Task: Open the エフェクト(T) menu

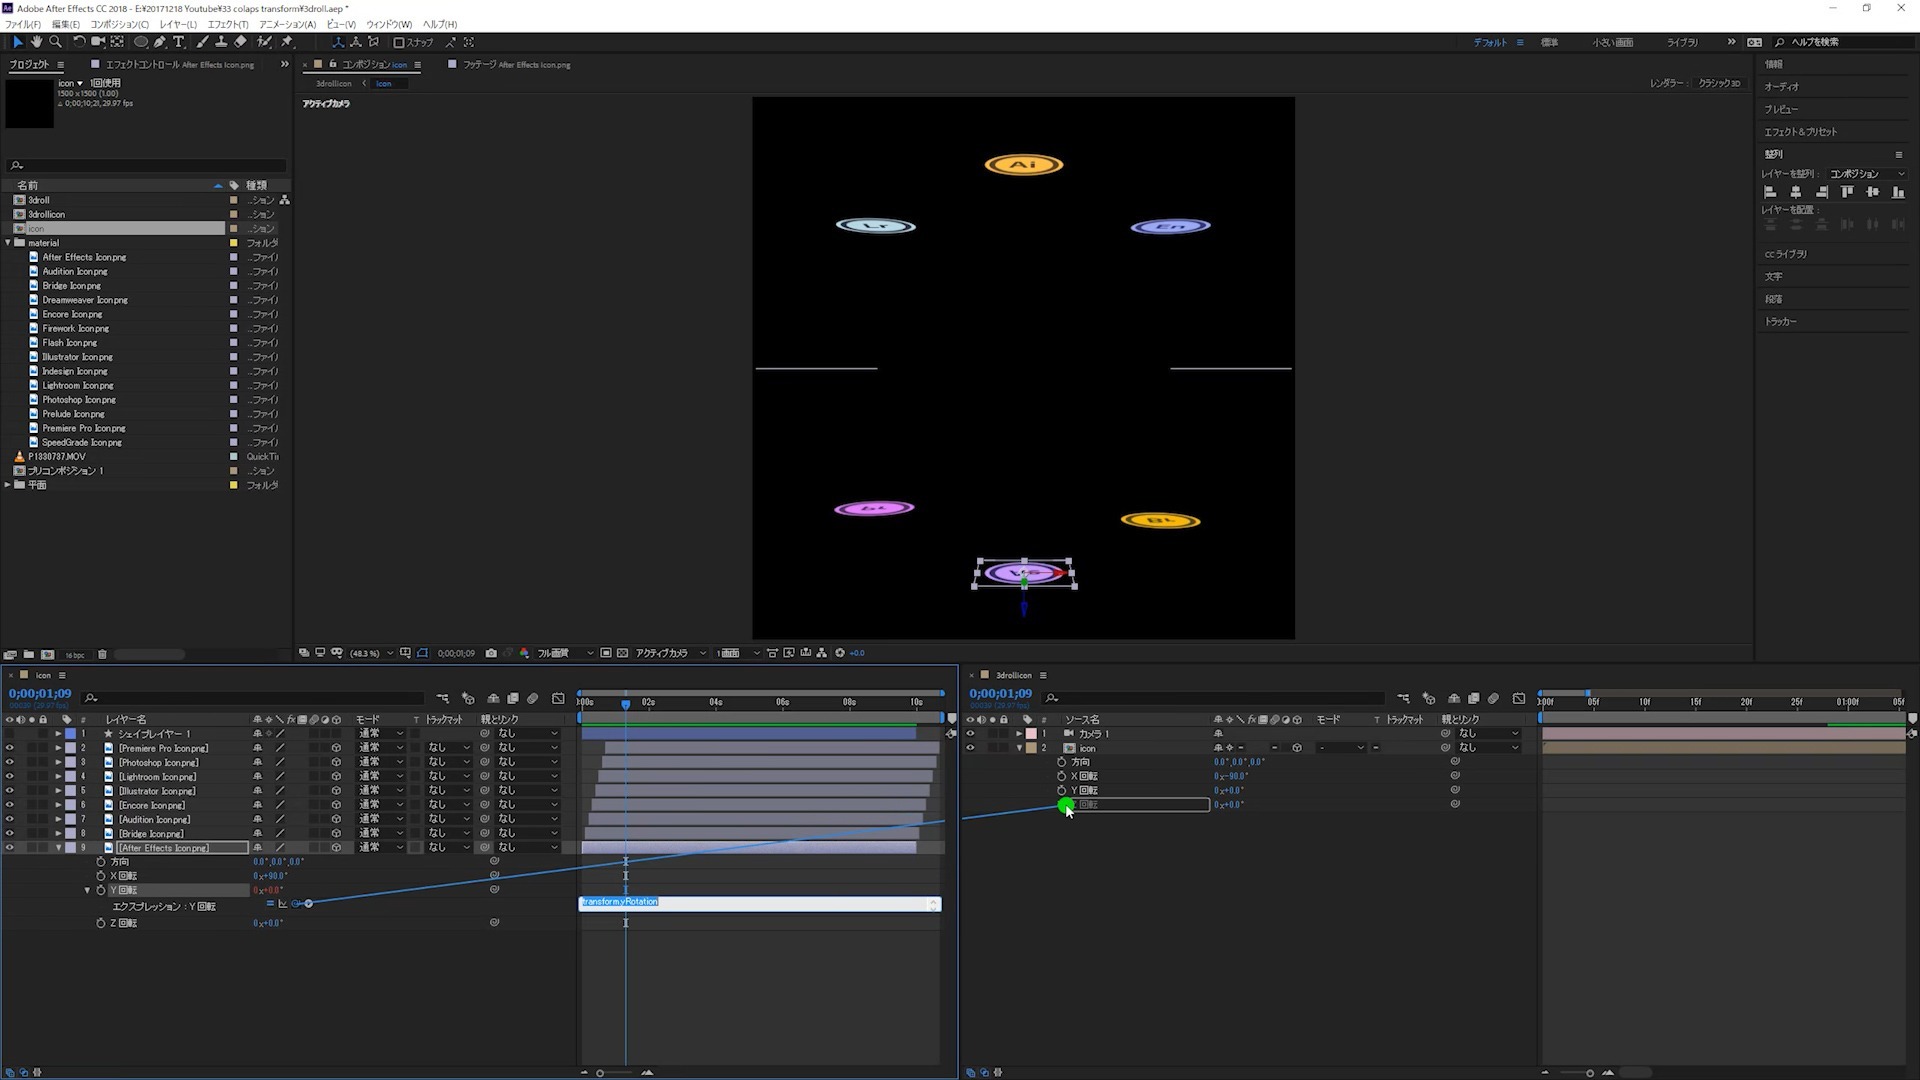Action: point(228,24)
